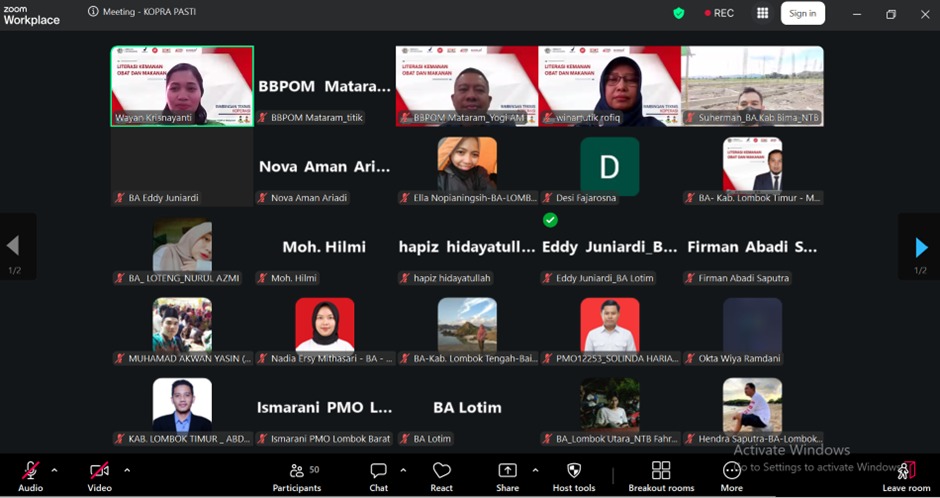This screenshot has height=498, width=940.
Task: Expand the Share options arrow
Action: coord(535,470)
